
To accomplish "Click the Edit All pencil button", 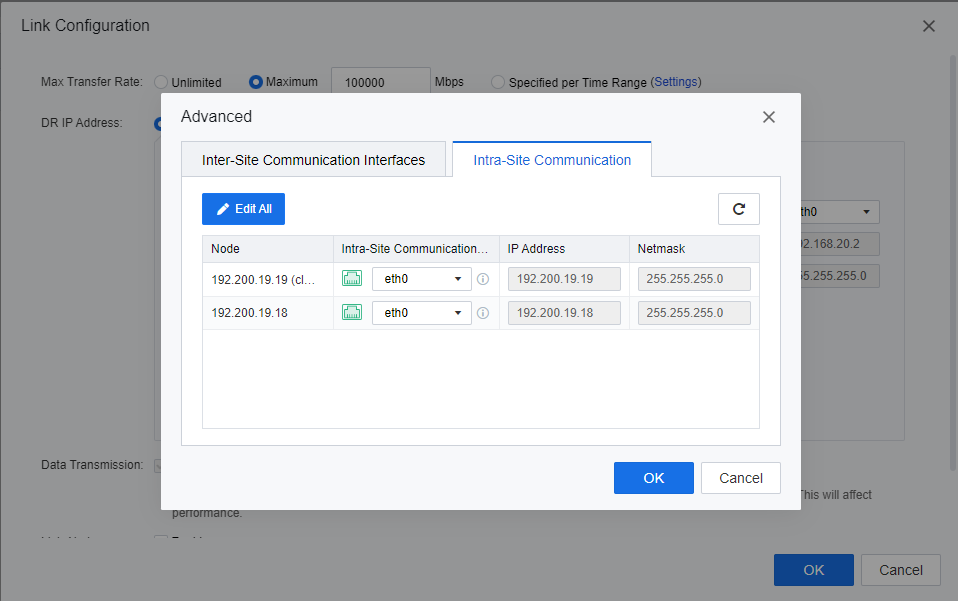I will click(243, 209).
